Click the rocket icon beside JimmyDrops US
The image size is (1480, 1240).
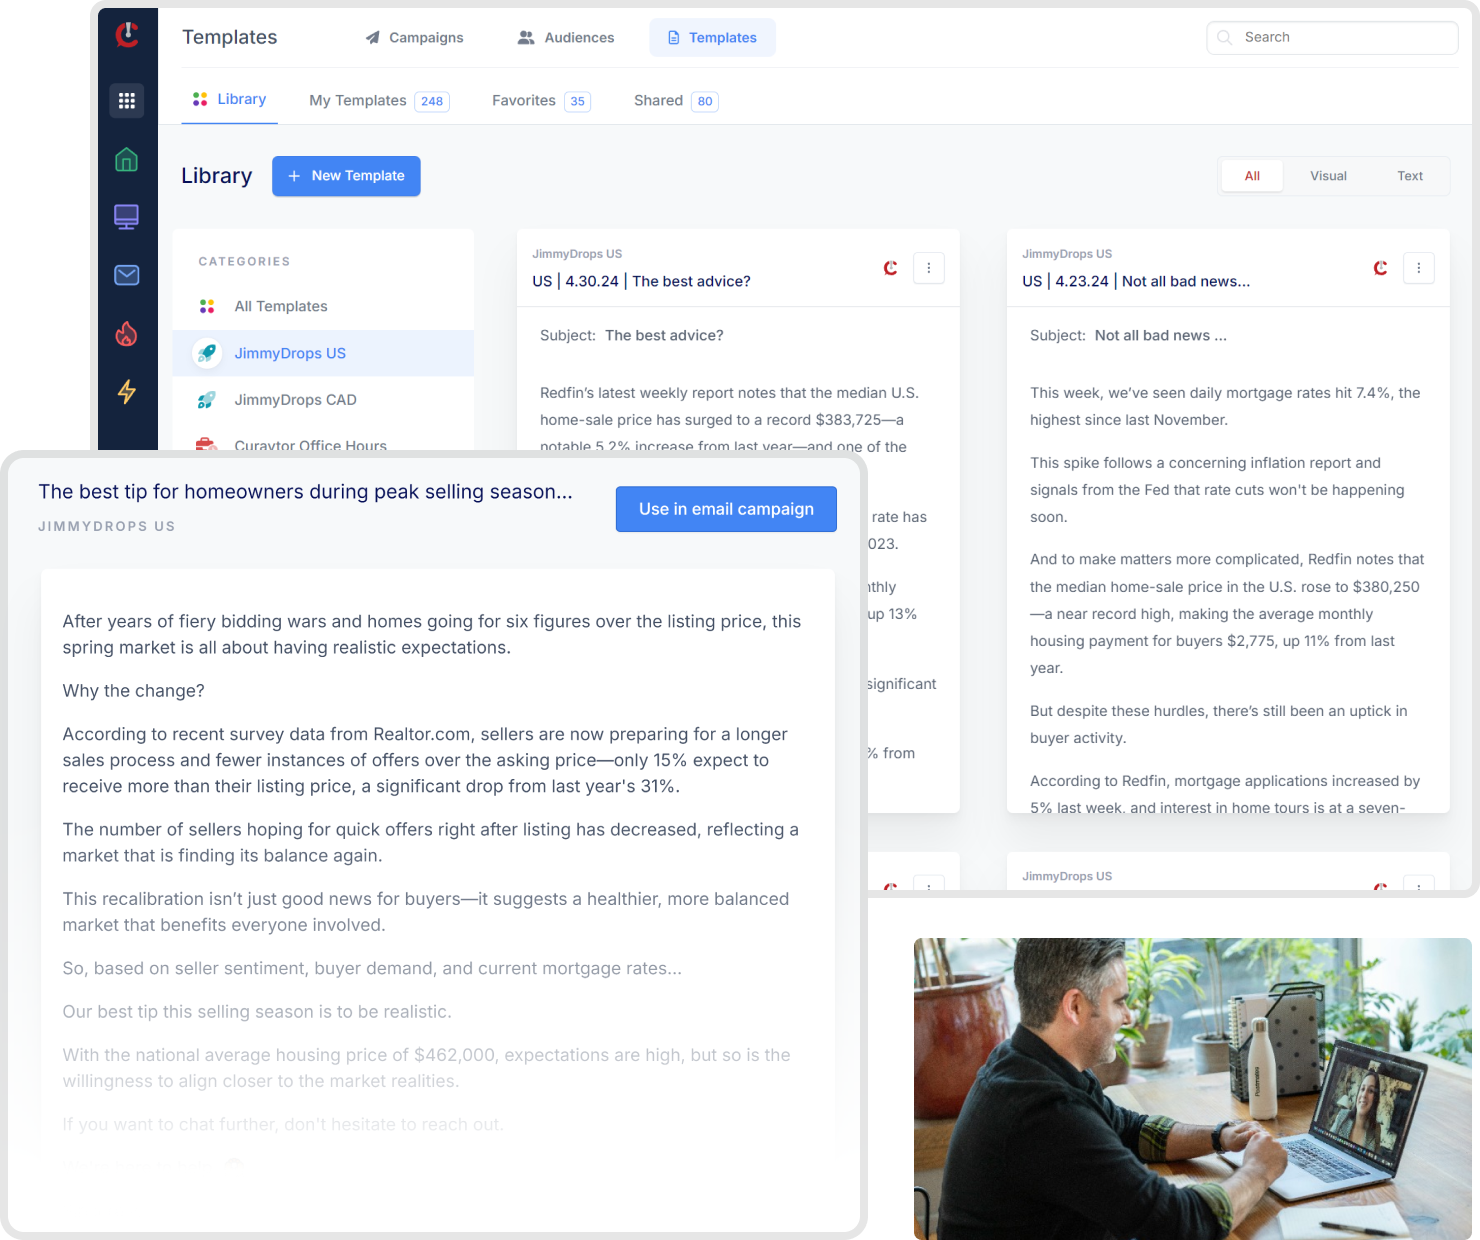click(207, 353)
